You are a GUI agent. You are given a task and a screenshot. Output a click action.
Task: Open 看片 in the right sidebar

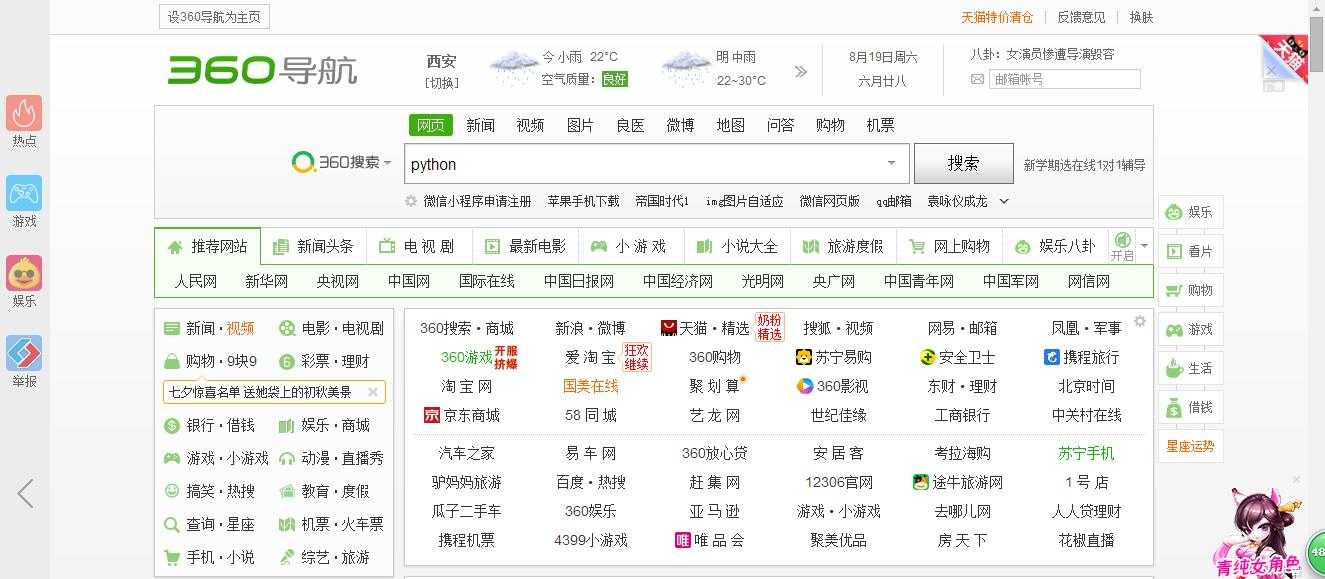pyautogui.click(x=1190, y=252)
